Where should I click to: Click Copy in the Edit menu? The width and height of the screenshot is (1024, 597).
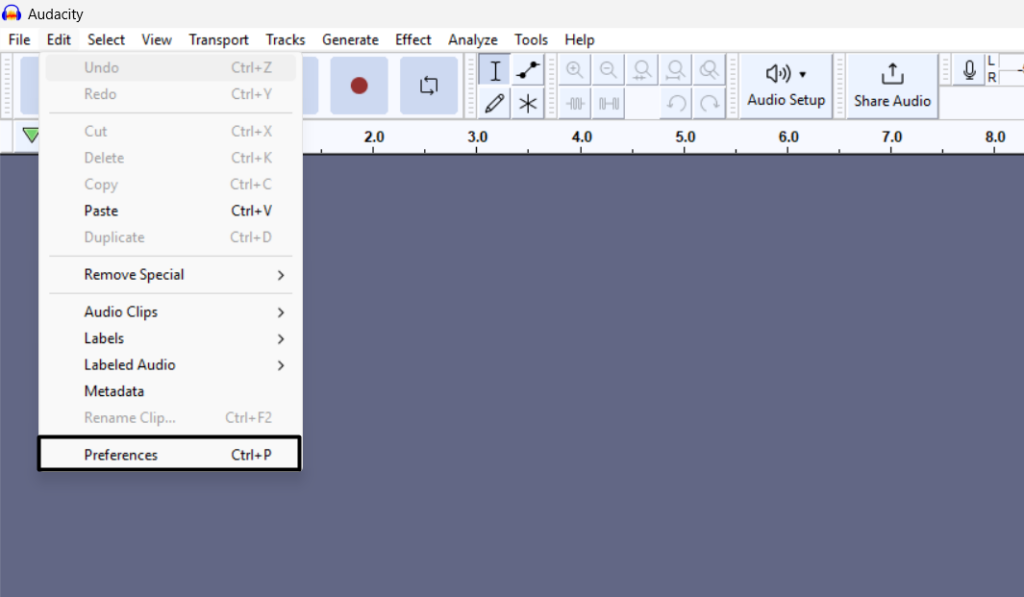tap(170, 184)
